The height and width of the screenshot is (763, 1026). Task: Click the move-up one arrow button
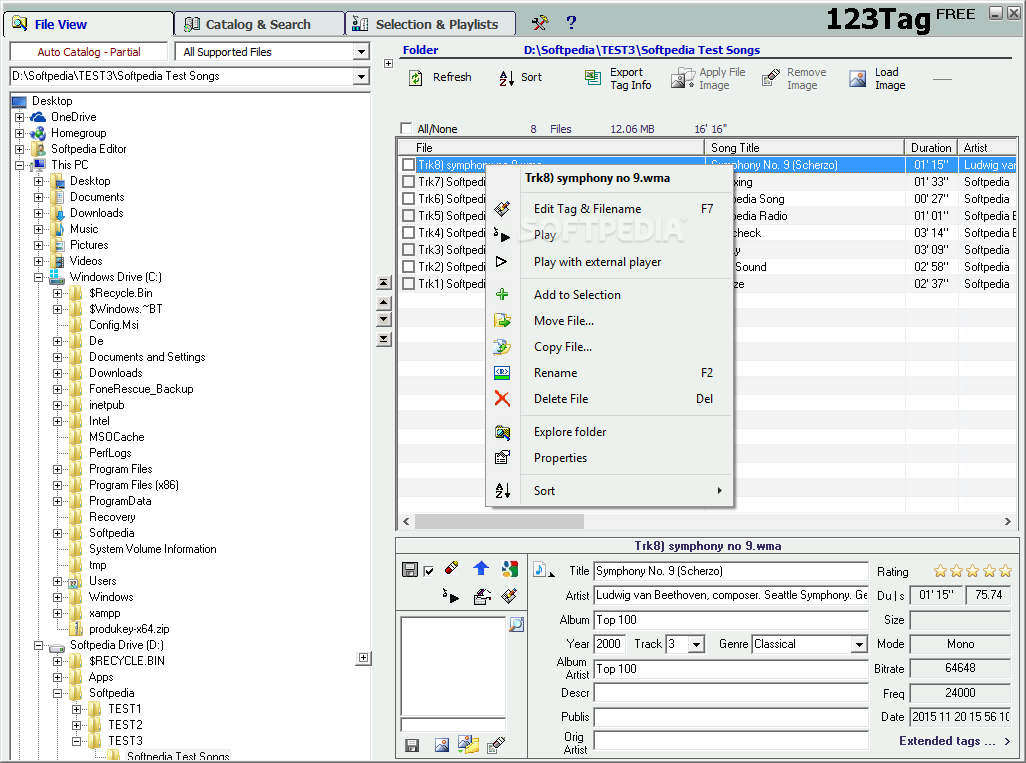click(x=384, y=302)
